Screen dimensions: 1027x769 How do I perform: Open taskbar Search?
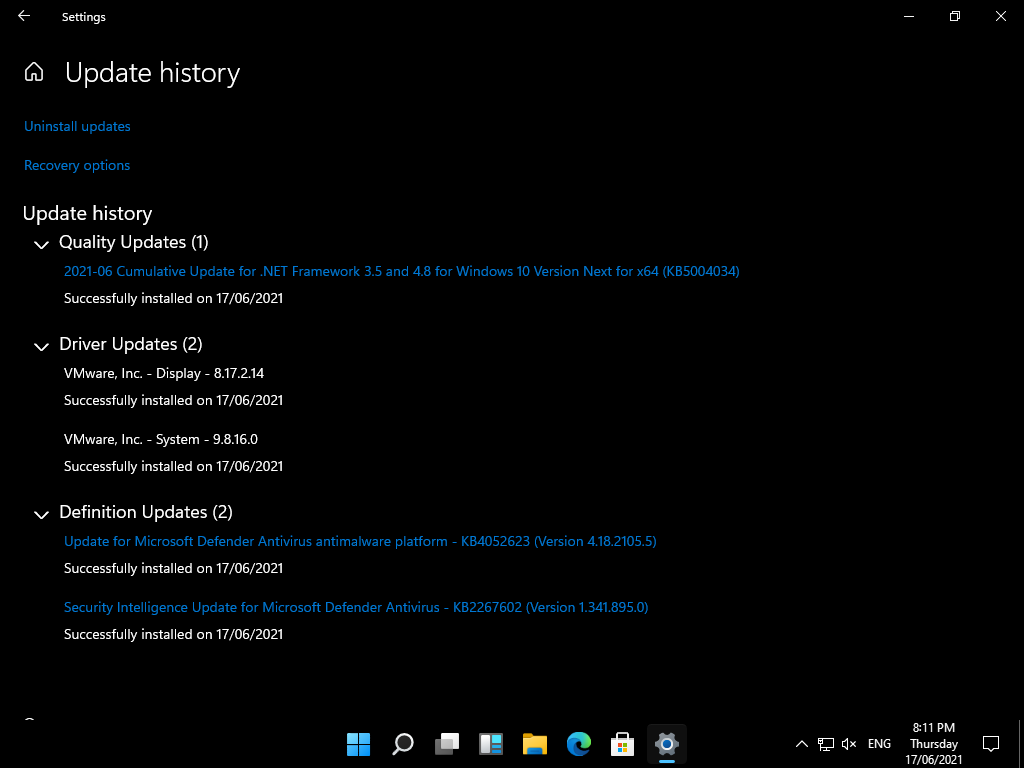[x=403, y=745]
